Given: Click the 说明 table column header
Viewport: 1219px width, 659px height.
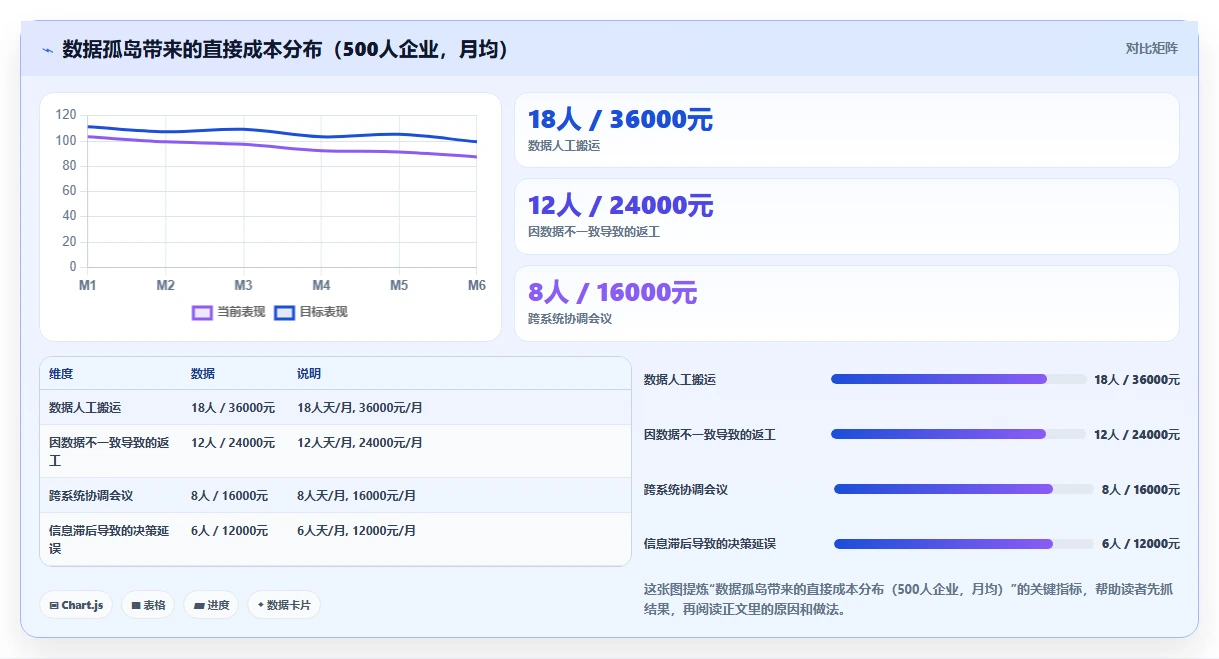Looking at the screenshot, I should click(x=309, y=374).
